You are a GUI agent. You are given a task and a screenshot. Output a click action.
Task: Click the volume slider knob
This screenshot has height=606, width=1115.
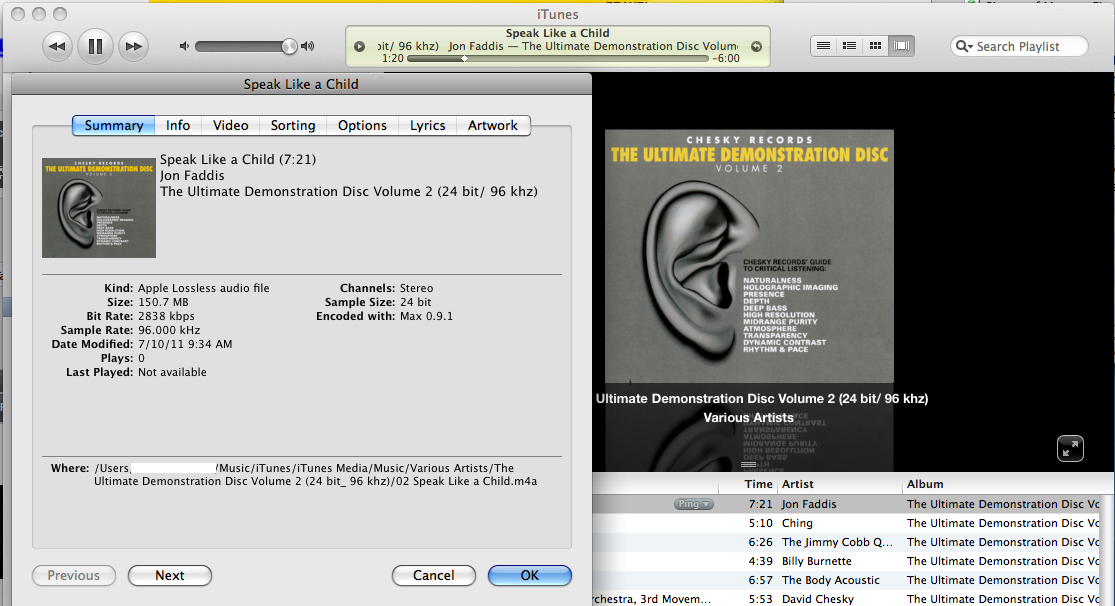[x=289, y=46]
